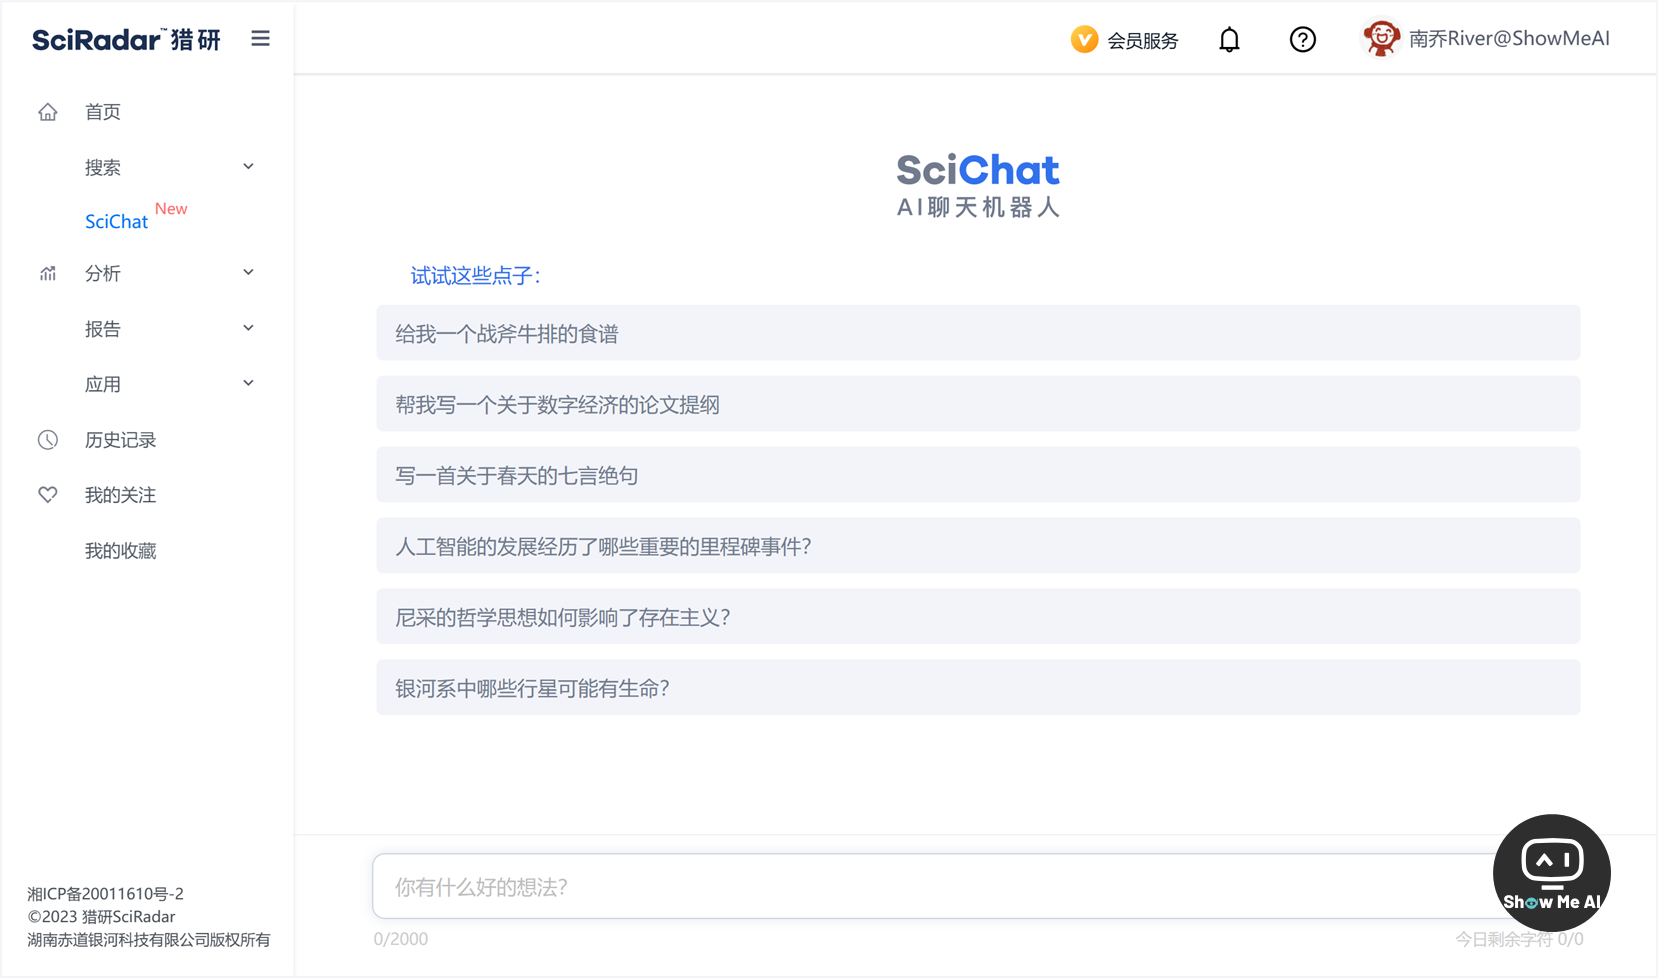Open 我的收藏 page
1658x978 pixels.
point(120,551)
